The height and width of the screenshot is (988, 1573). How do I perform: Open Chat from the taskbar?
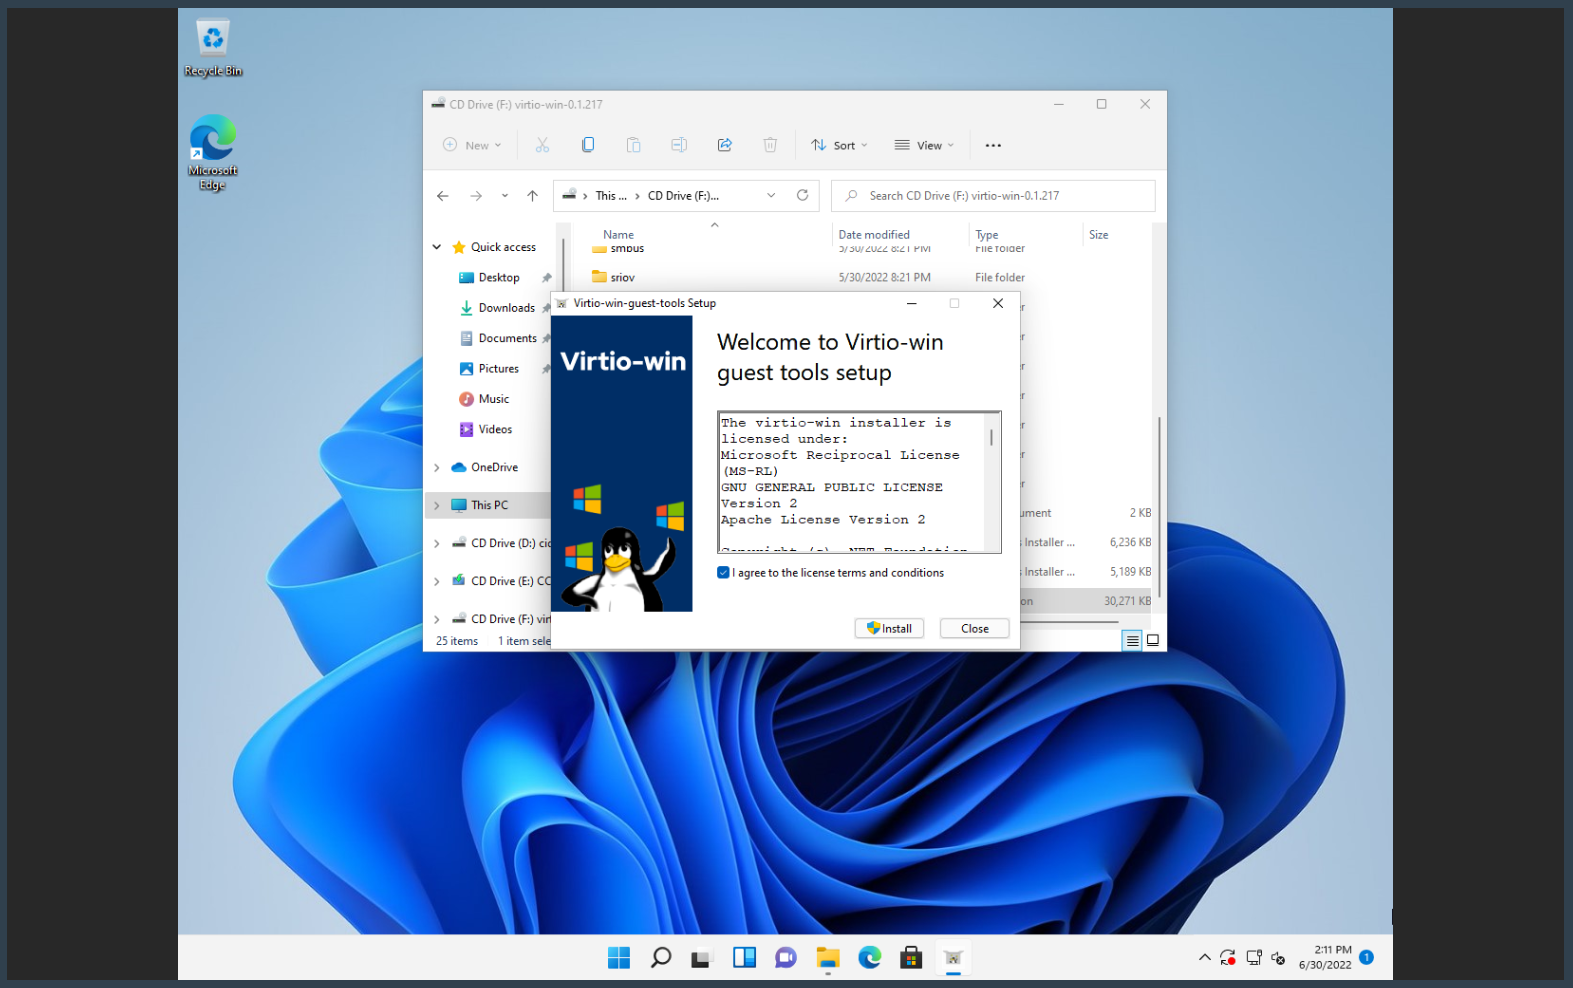(786, 958)
